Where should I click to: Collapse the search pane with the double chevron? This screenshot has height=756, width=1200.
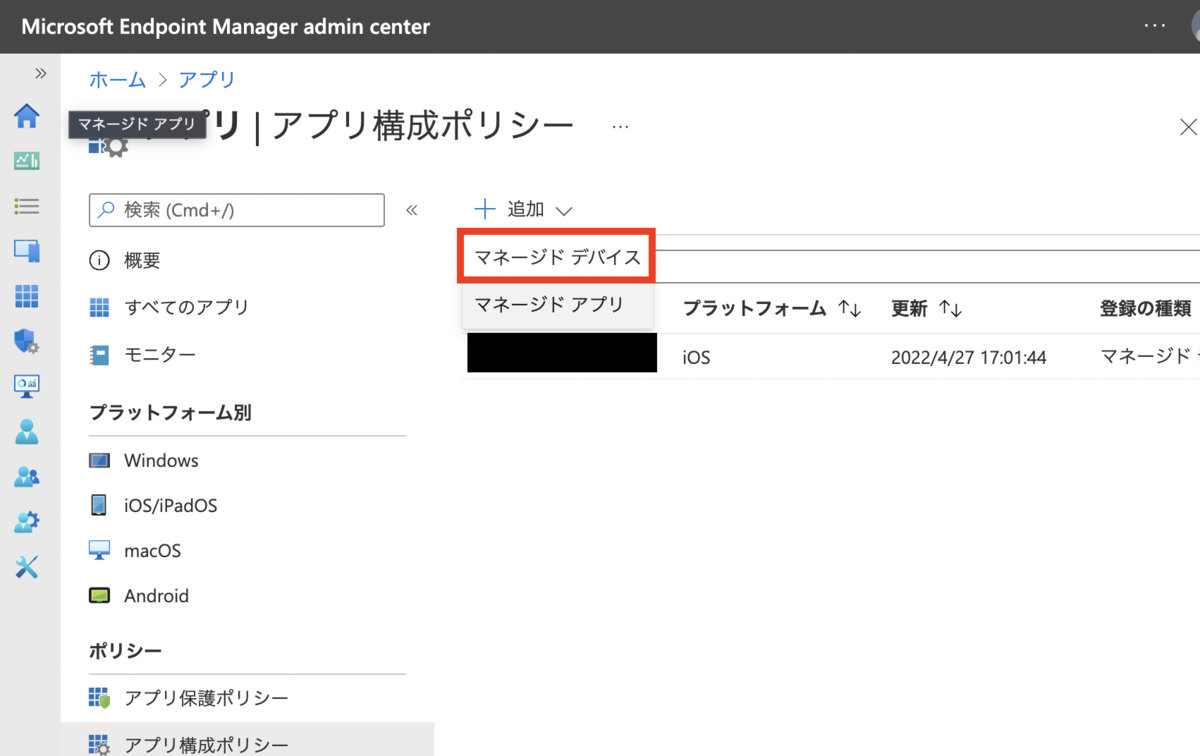[x=411, y=210]
